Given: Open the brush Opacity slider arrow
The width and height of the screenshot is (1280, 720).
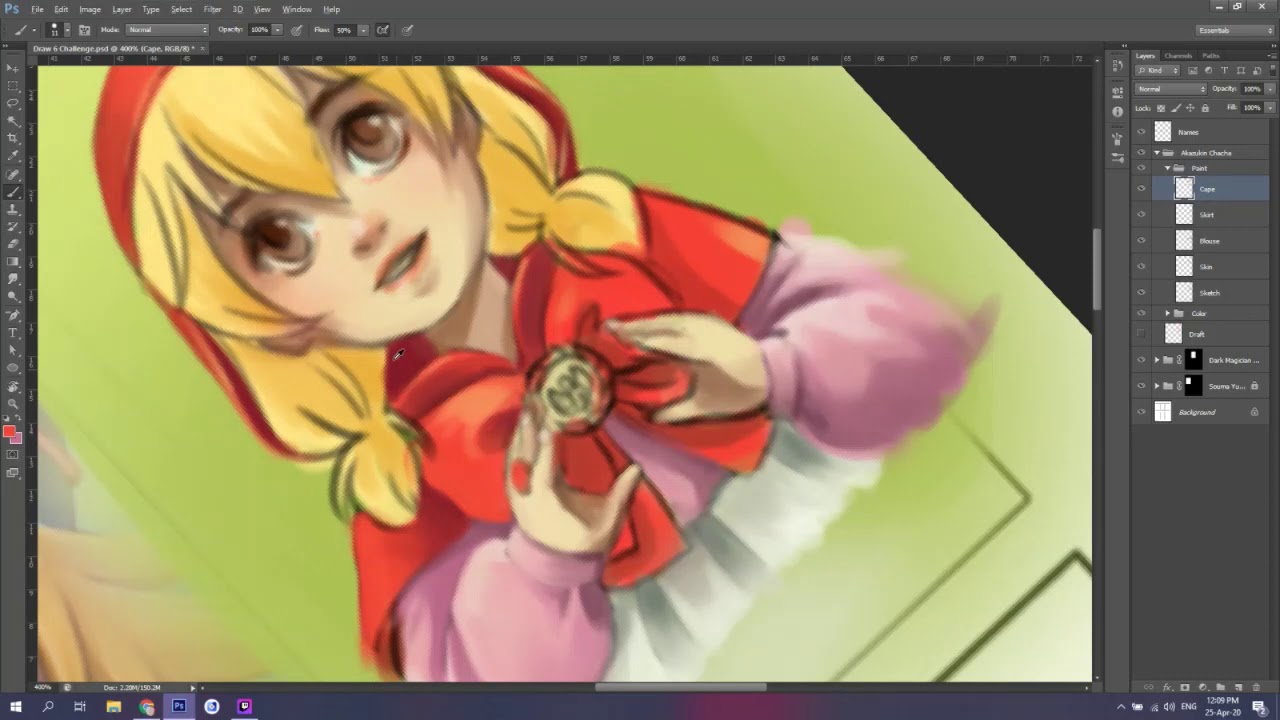Looking at the screenshot, I should tap(278, 30).
